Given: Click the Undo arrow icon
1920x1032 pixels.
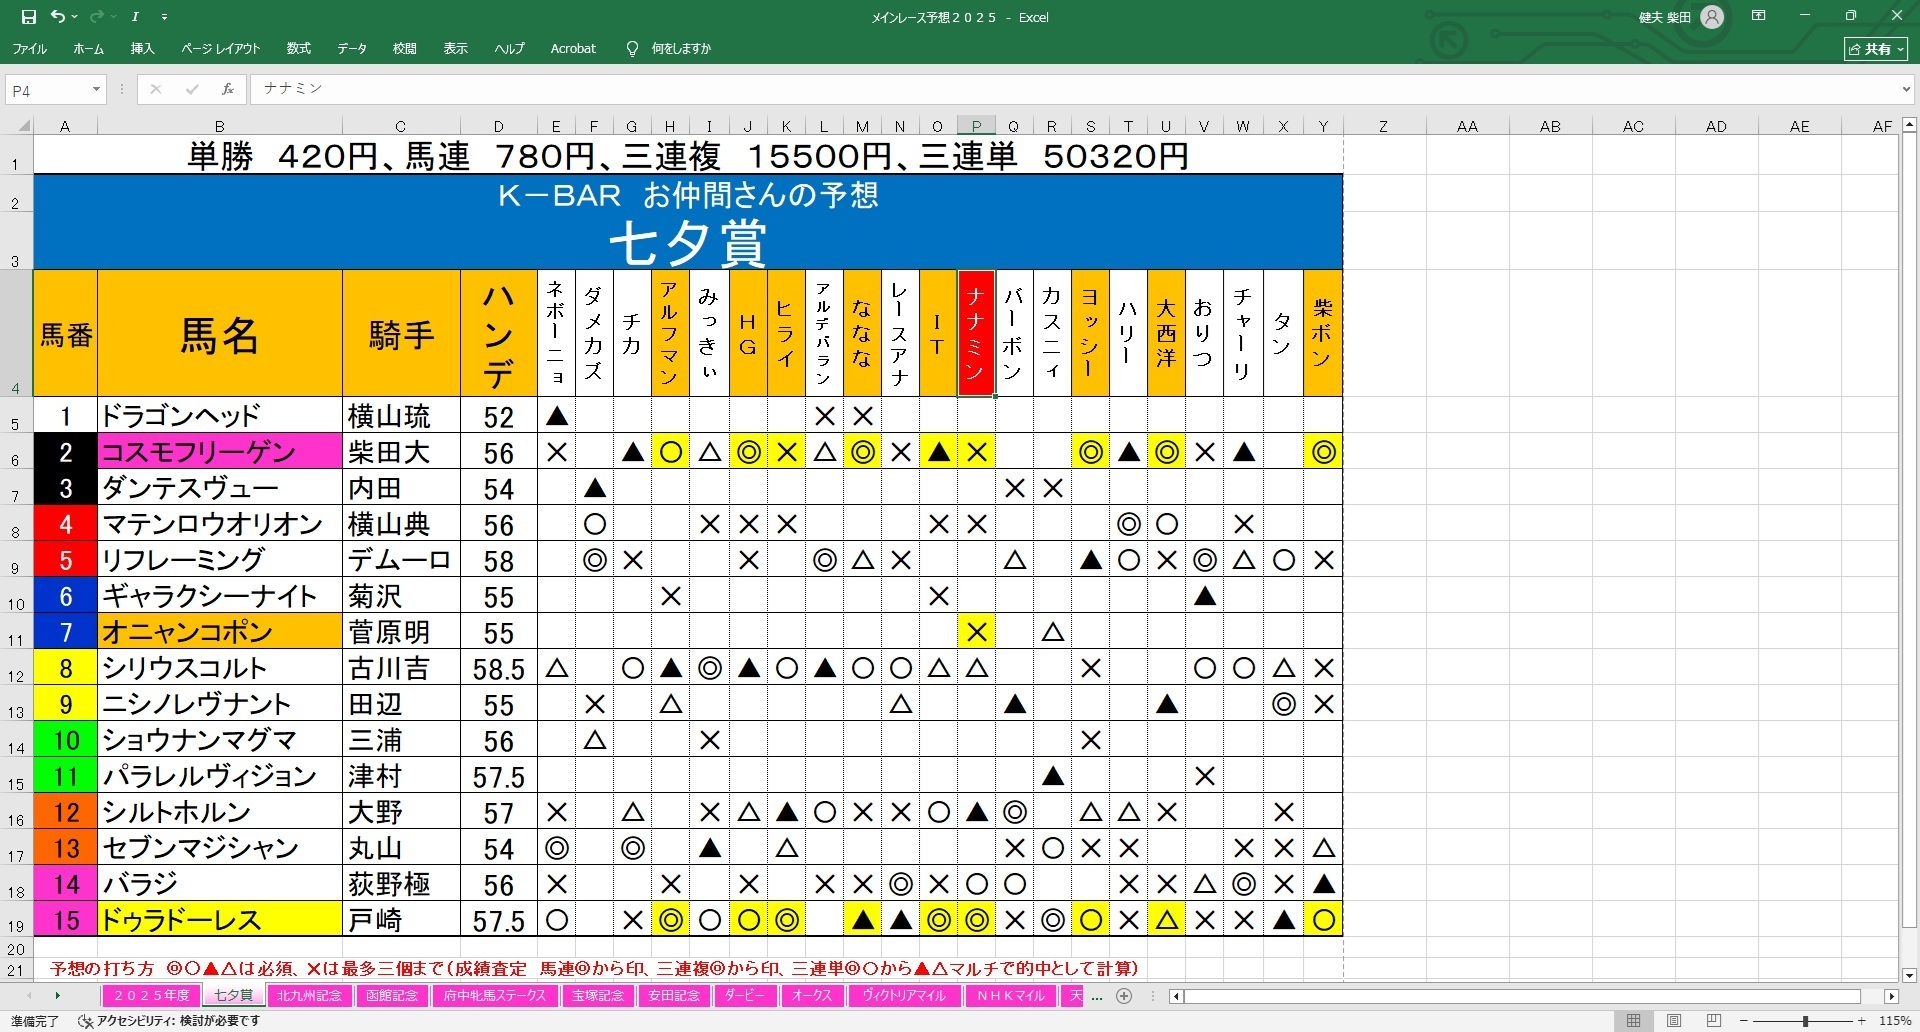Looking at the screenshot, I should tap(58, 17).
